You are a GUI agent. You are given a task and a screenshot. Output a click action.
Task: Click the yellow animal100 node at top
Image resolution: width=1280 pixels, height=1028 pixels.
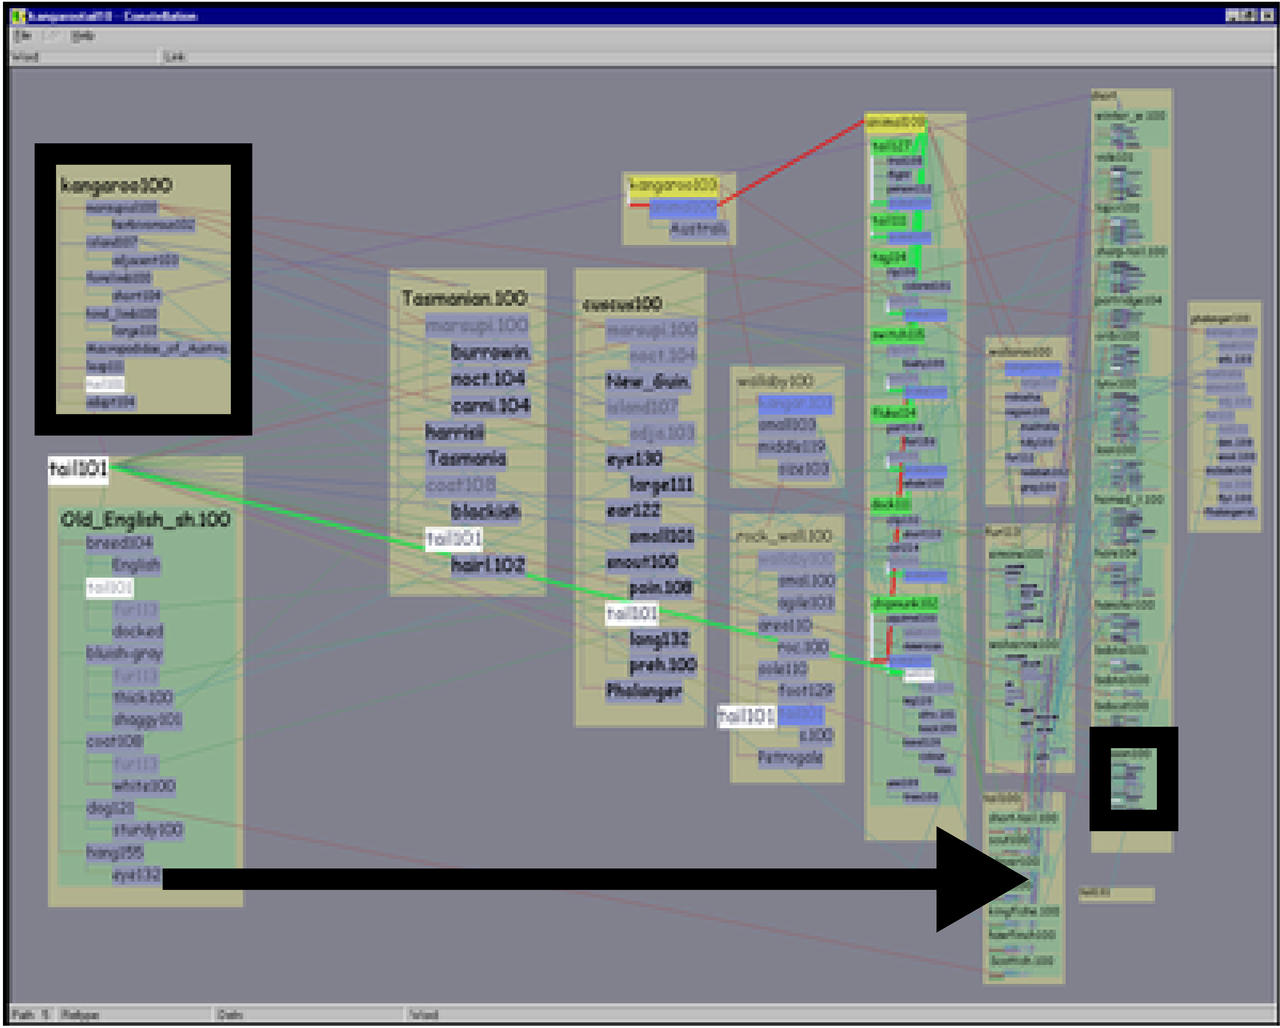[x=895, y=123]
